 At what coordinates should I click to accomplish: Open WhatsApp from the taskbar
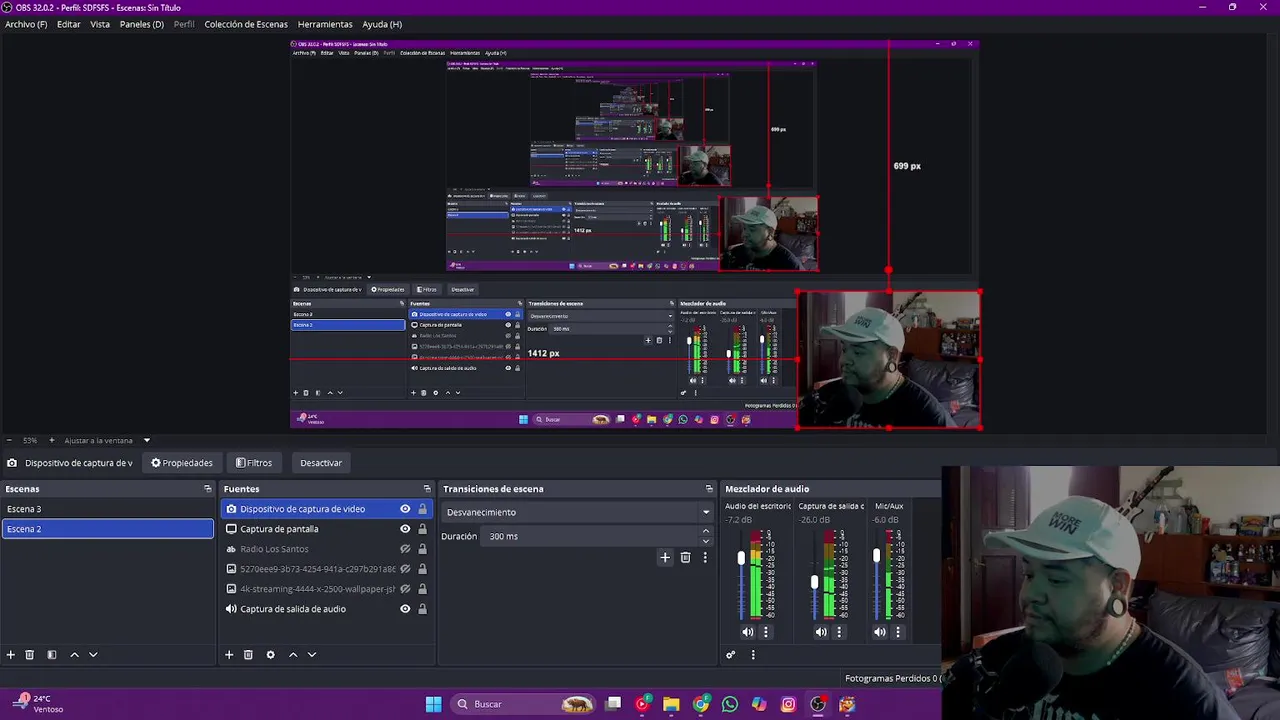[730, 704]
